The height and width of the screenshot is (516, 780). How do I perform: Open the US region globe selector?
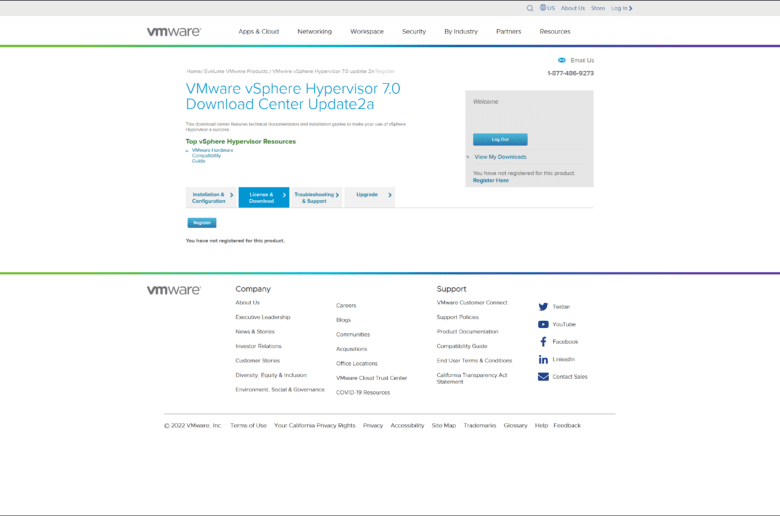click(x=547, y=8)
